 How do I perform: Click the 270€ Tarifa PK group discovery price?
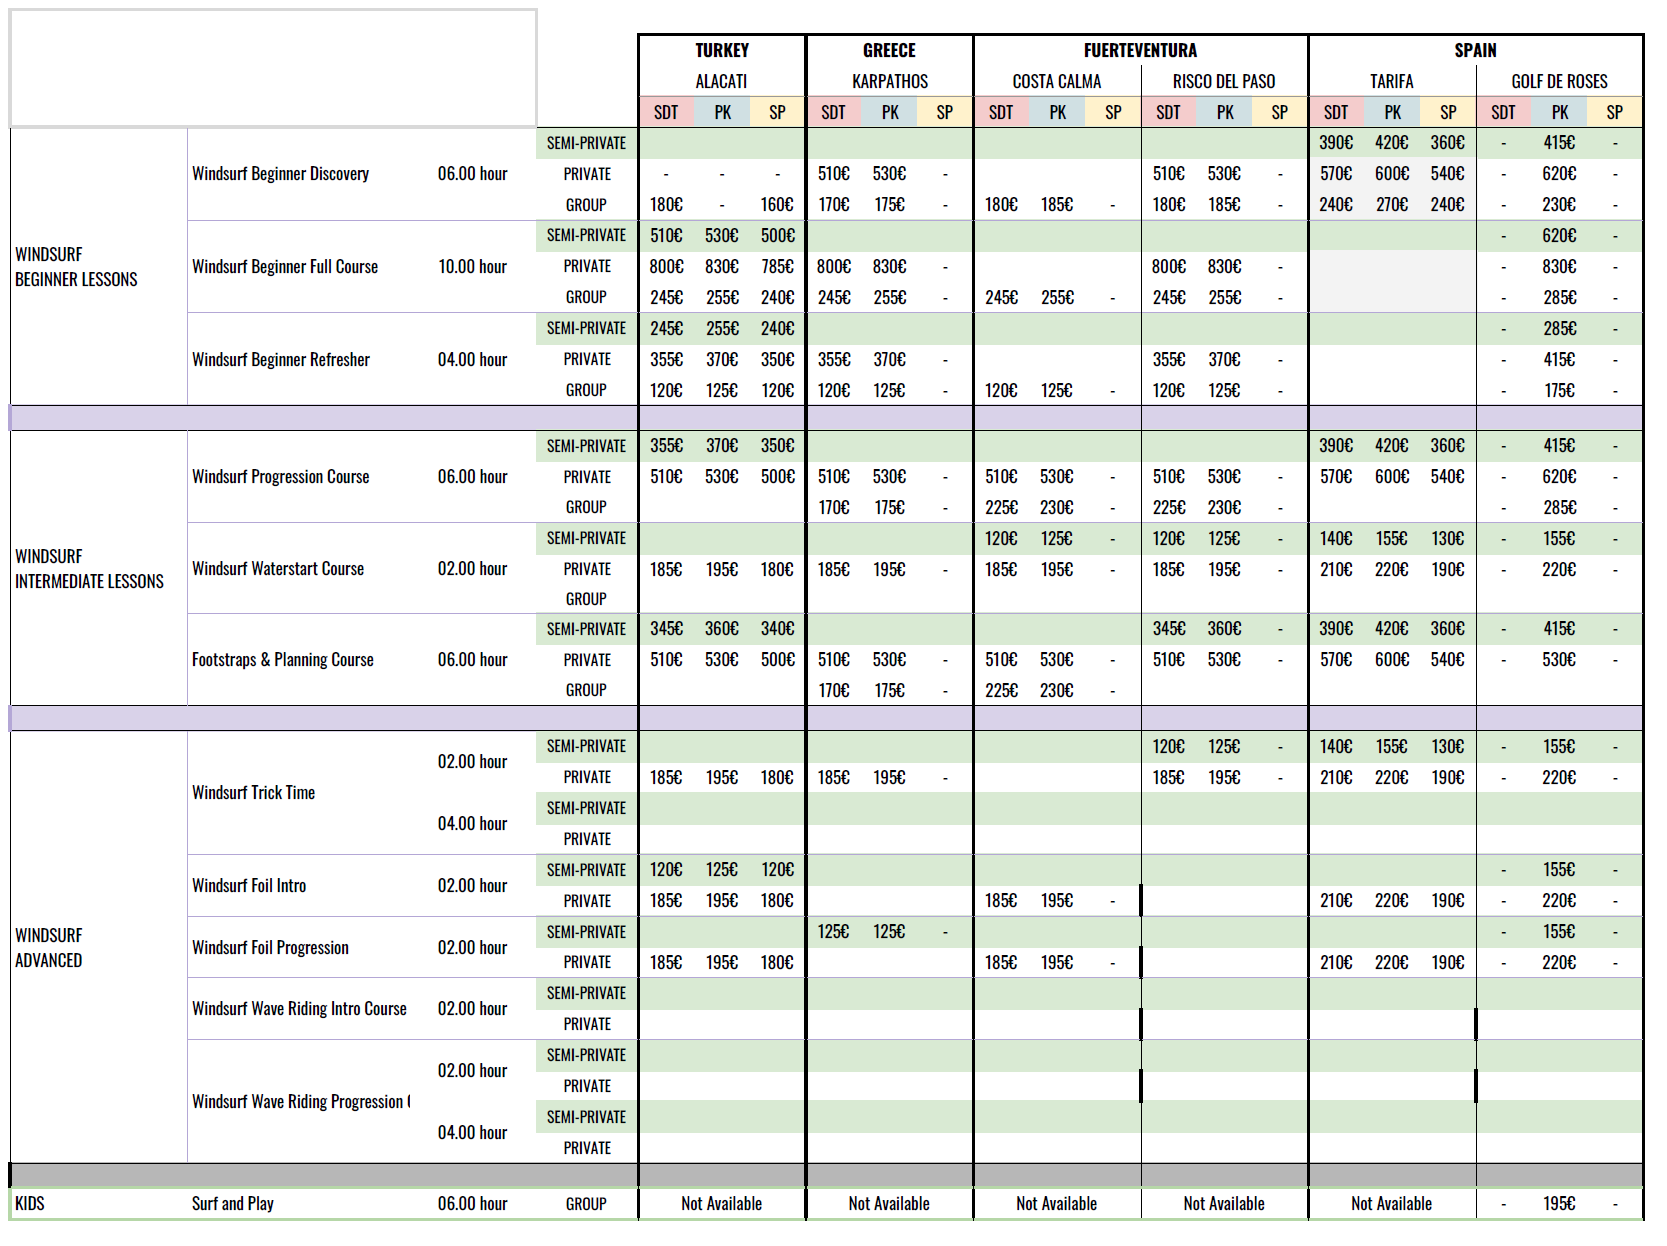pos(1391,205)
